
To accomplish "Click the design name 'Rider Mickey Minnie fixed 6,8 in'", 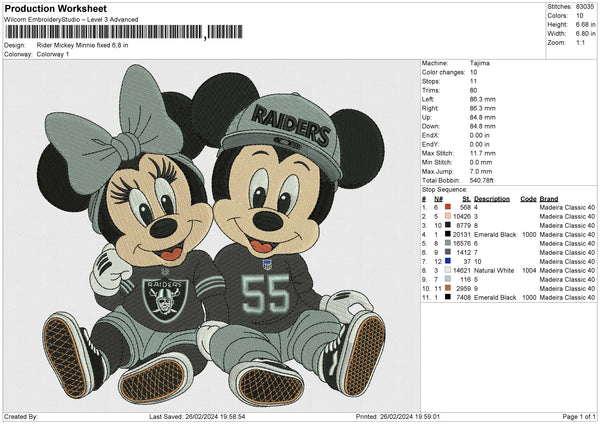I will pyautogui.click(x=82, y=45).
